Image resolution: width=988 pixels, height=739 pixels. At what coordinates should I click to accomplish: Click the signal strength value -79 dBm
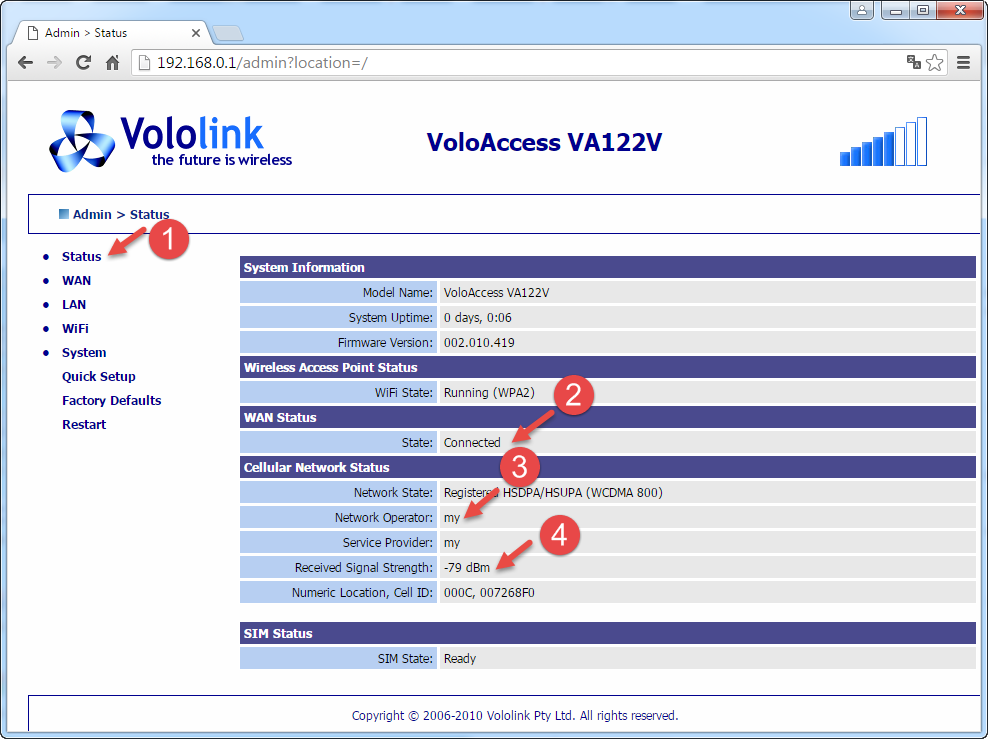click(x=467, y=568)
